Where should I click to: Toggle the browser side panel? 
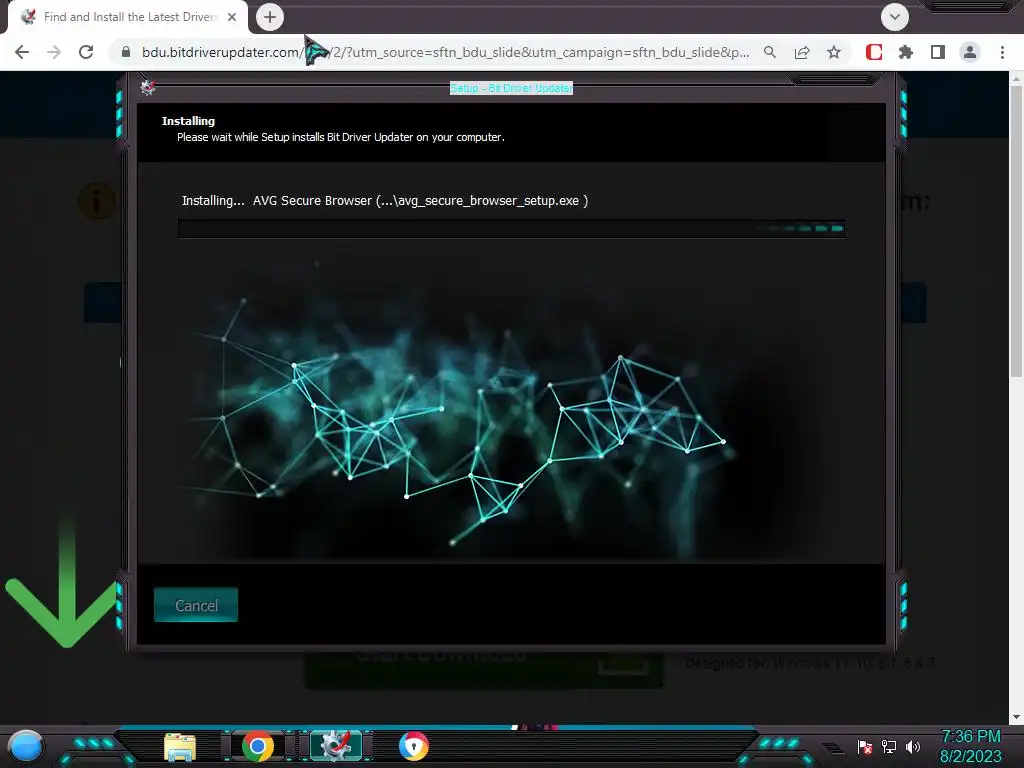coord(938,52)
